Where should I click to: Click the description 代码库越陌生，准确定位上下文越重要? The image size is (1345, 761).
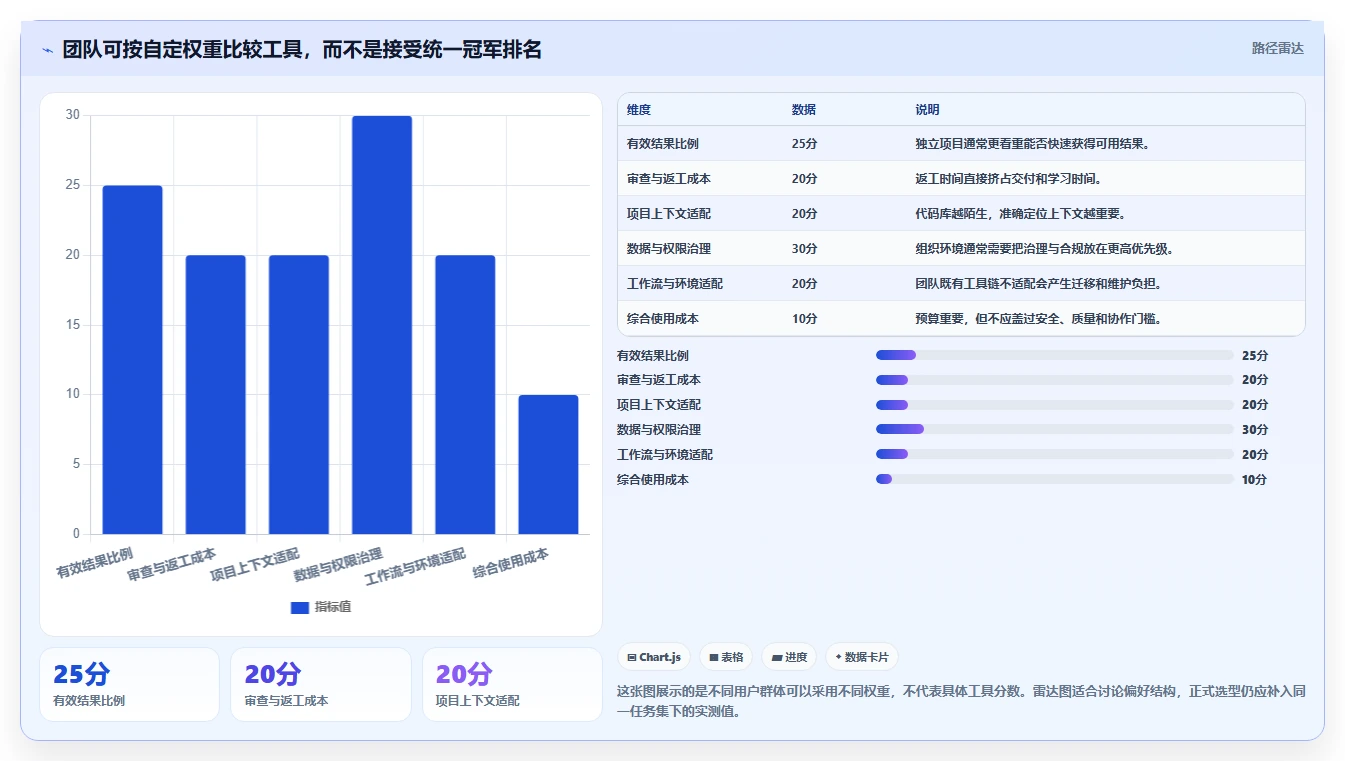(1021, 214)
